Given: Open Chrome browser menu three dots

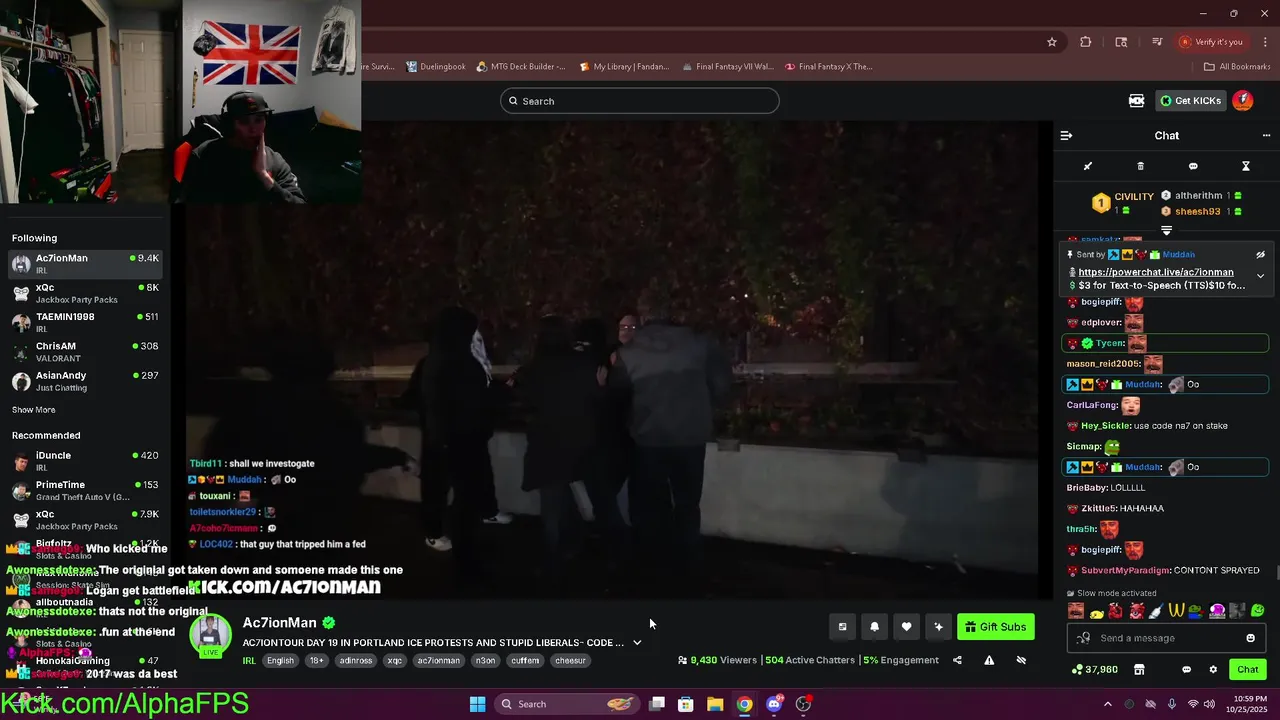Looking at the screenshot, I should [x=1264, y=42].
